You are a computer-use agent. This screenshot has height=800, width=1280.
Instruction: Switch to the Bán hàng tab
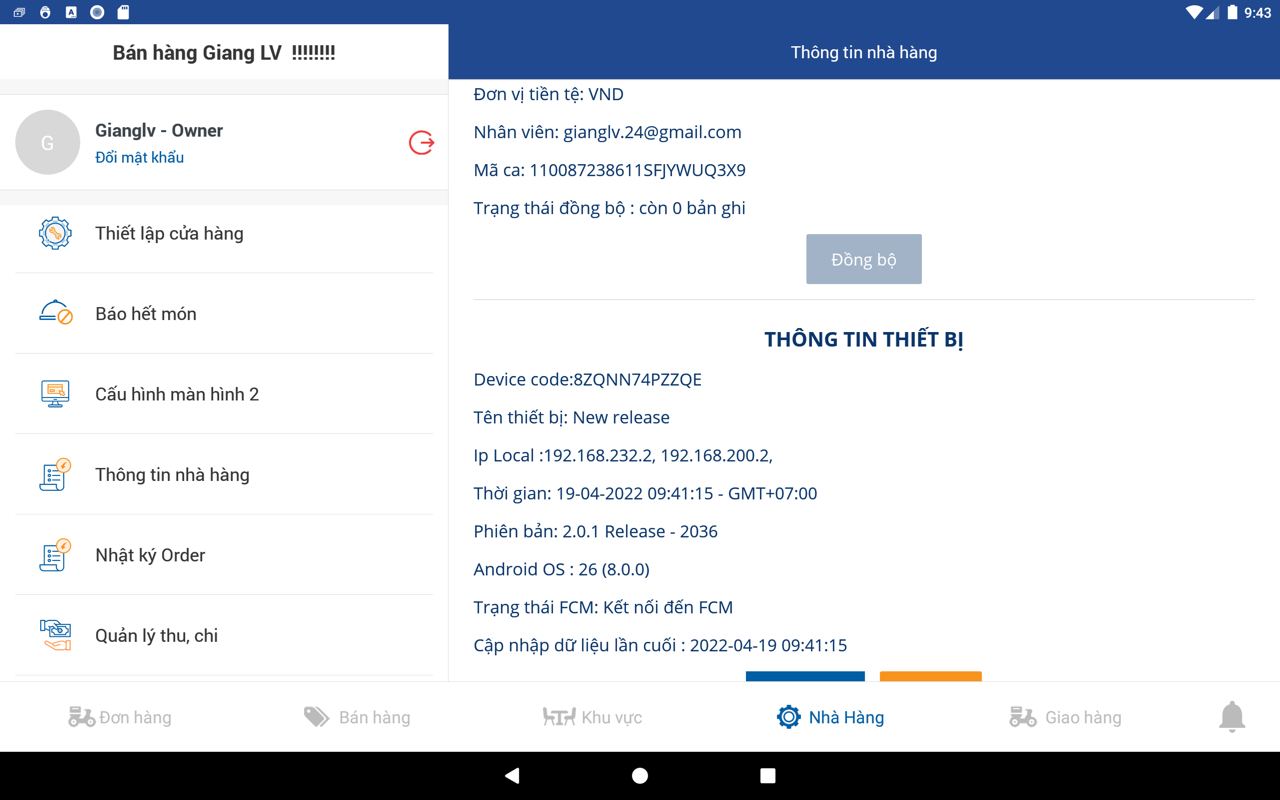point(357,717)
